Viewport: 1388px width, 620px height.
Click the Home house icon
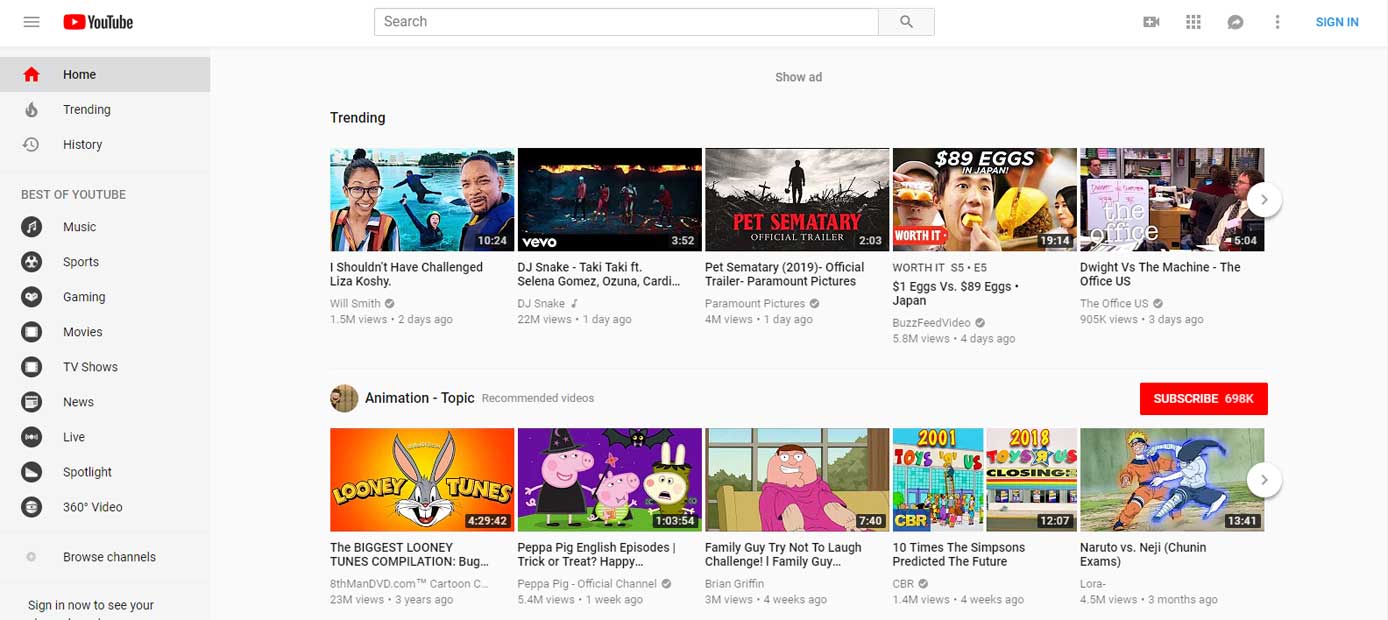tap(31, 74)
